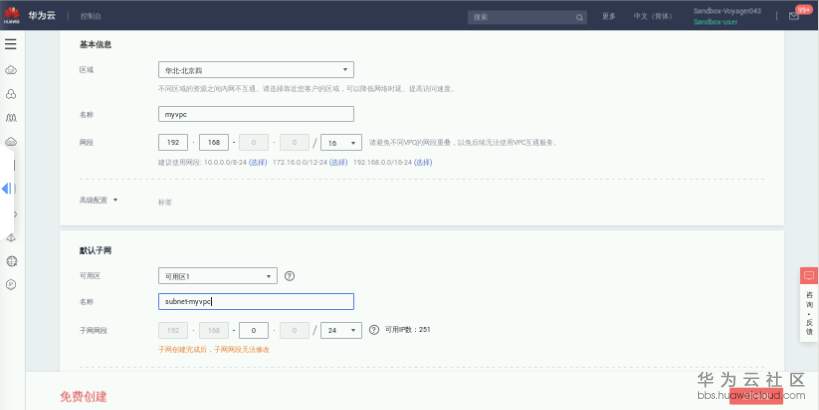Click the second network octet field 168
This screenshot has width=819, height=410.
pos(214,142)
